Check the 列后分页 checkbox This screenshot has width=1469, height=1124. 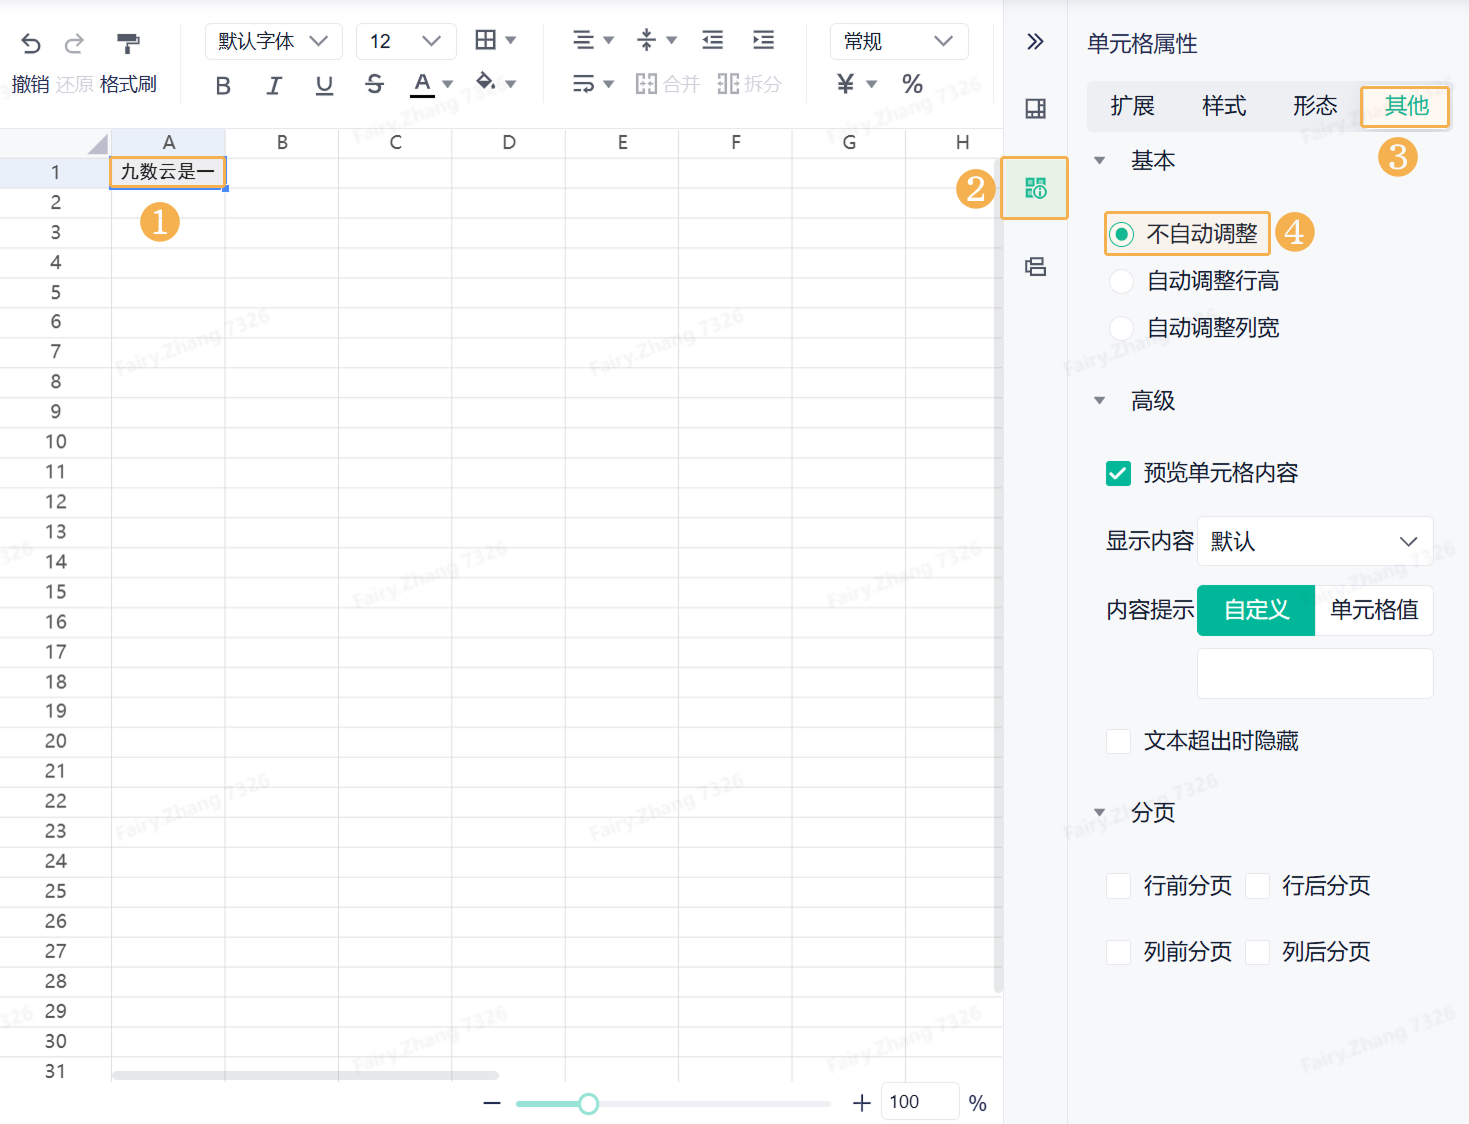click(1257, 952)
